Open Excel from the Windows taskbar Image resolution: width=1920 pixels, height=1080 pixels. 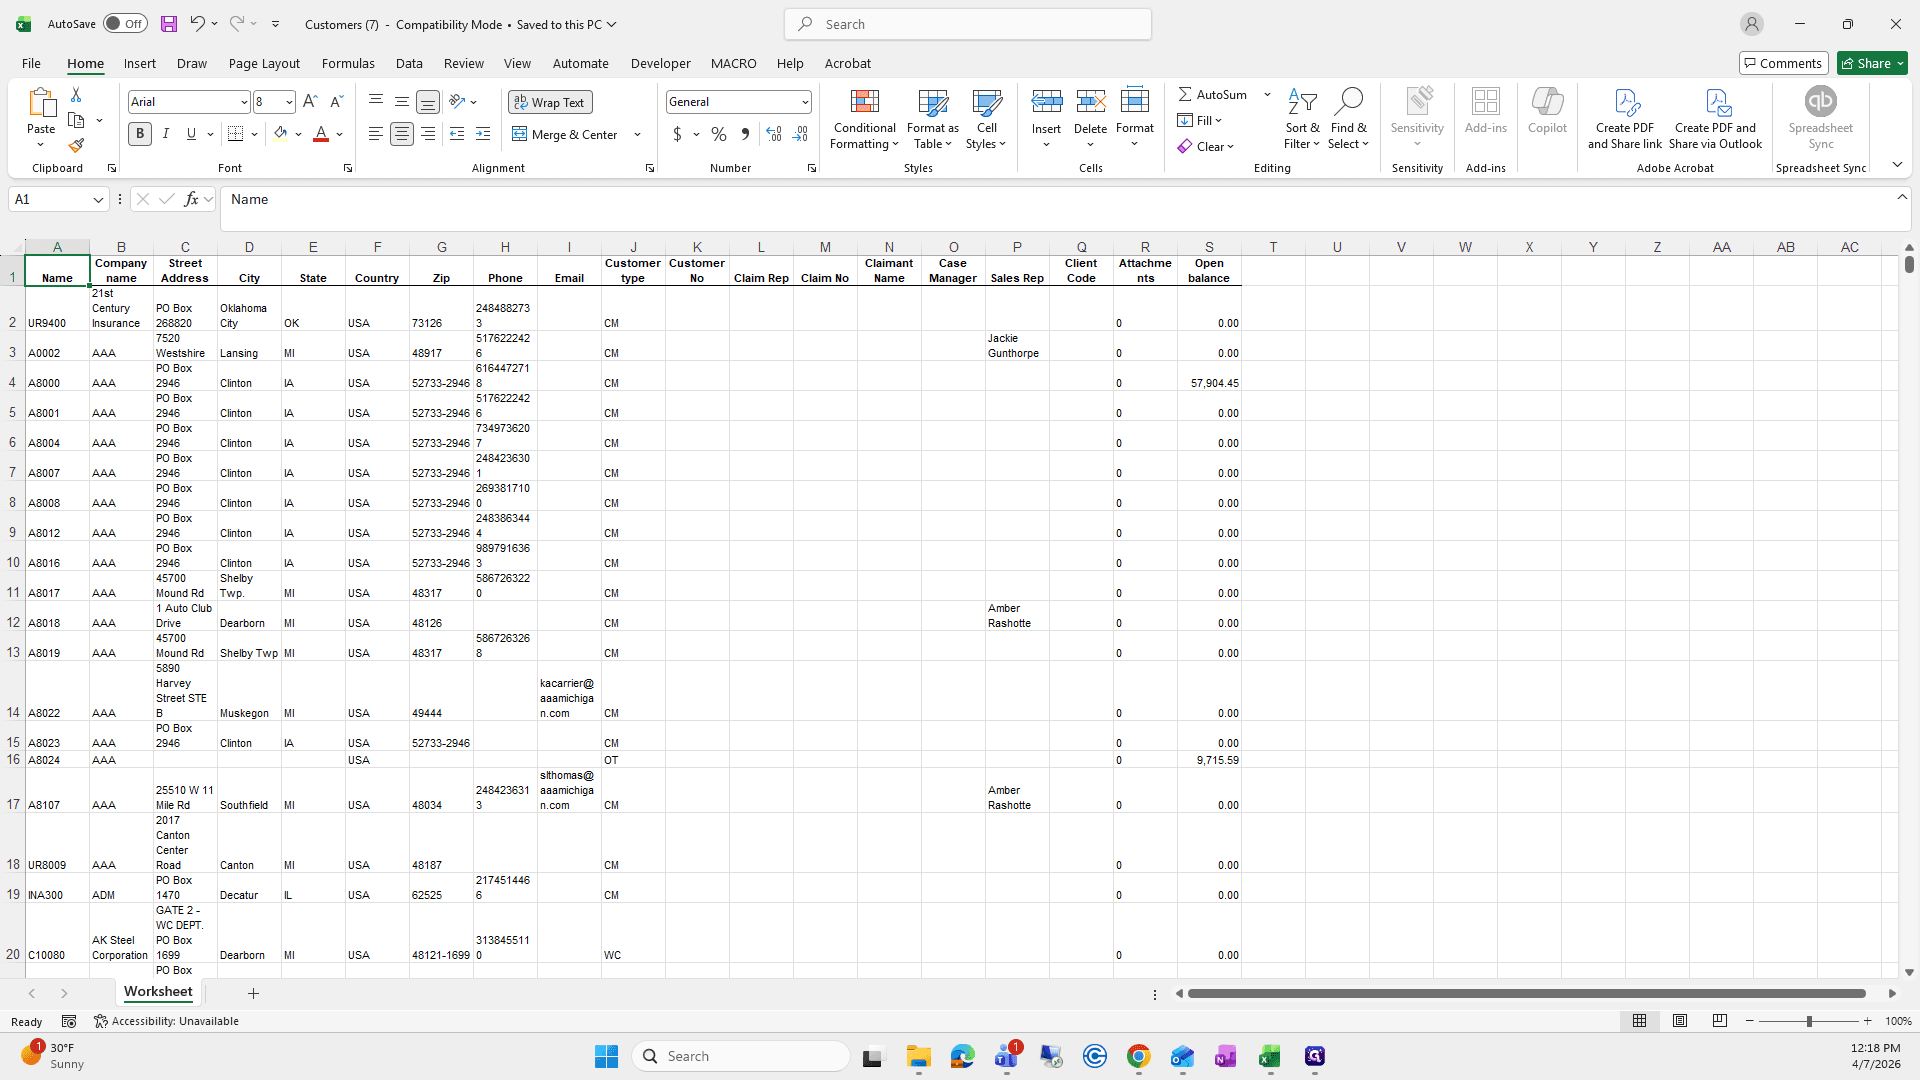pyautogui.click(x=1270, y=1057)
